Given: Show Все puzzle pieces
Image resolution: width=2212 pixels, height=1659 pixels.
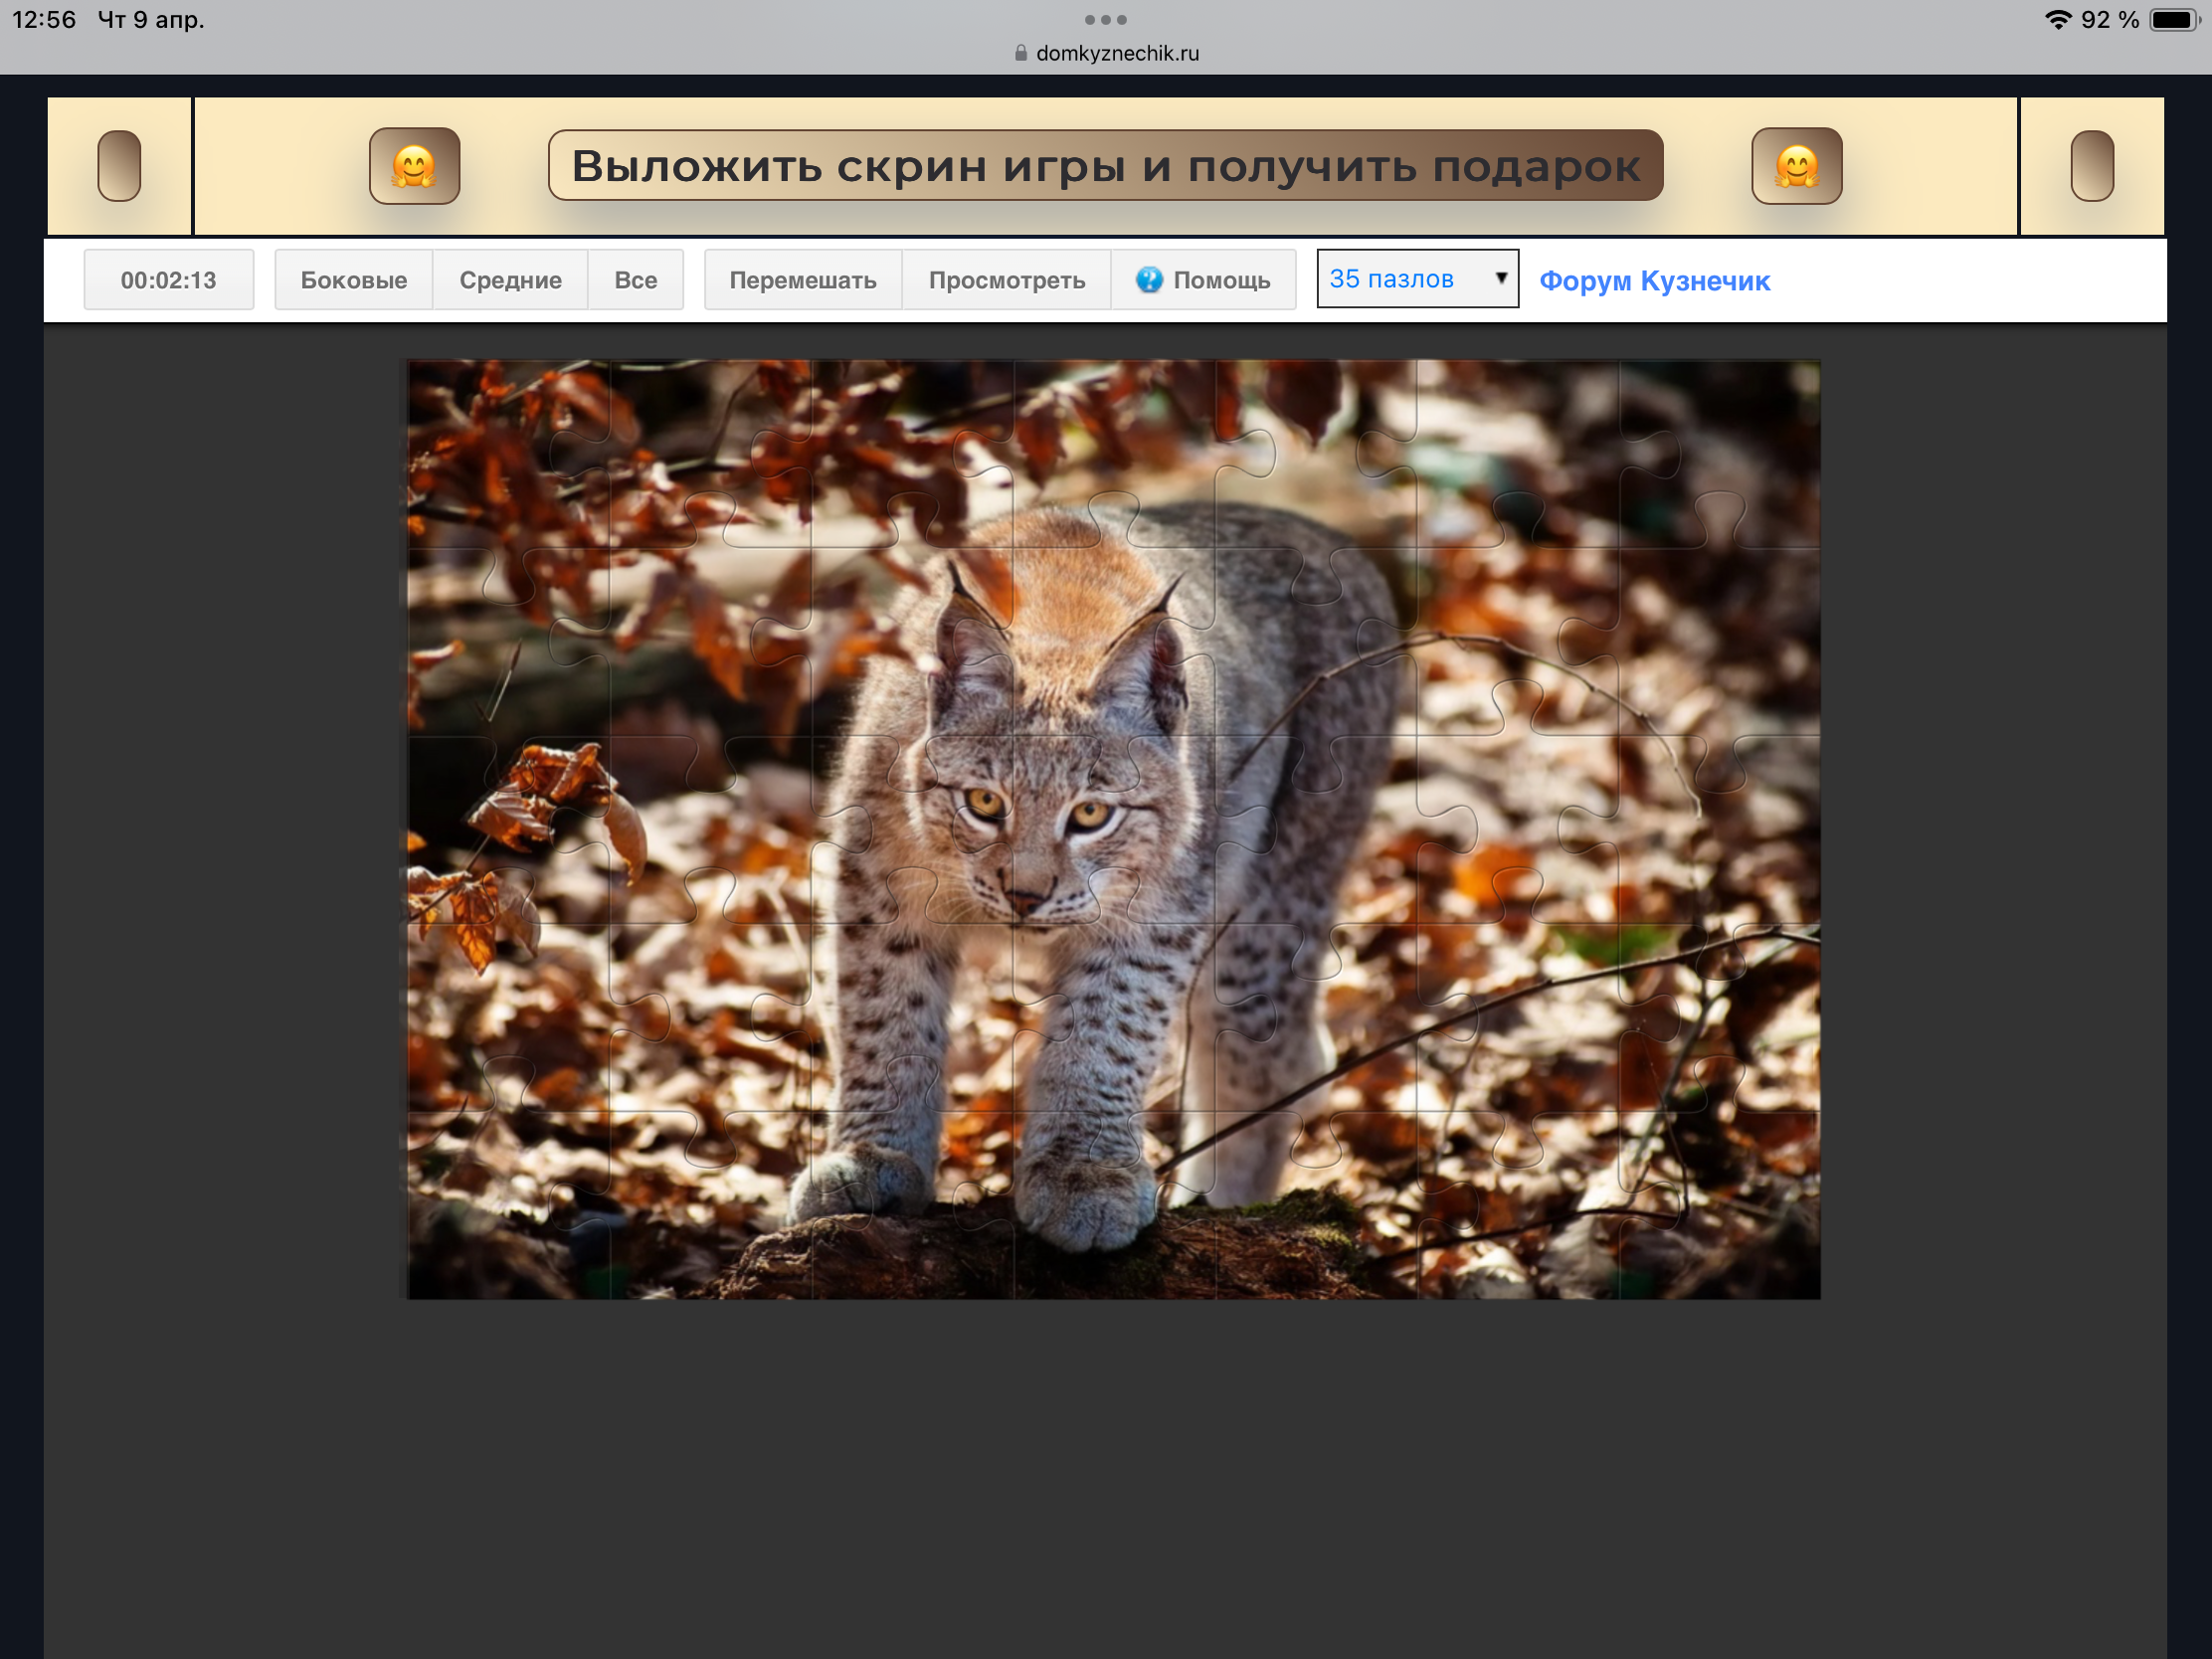Looking at the screenshot, I should click(x=635, y=280).
